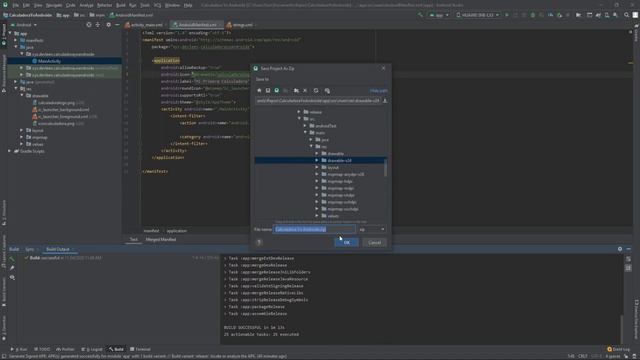Image resolution: width=640 pixels, height=360 pixels.
Task: Switch to Sync tab in Build panel
Action: (x=29, y=249)
